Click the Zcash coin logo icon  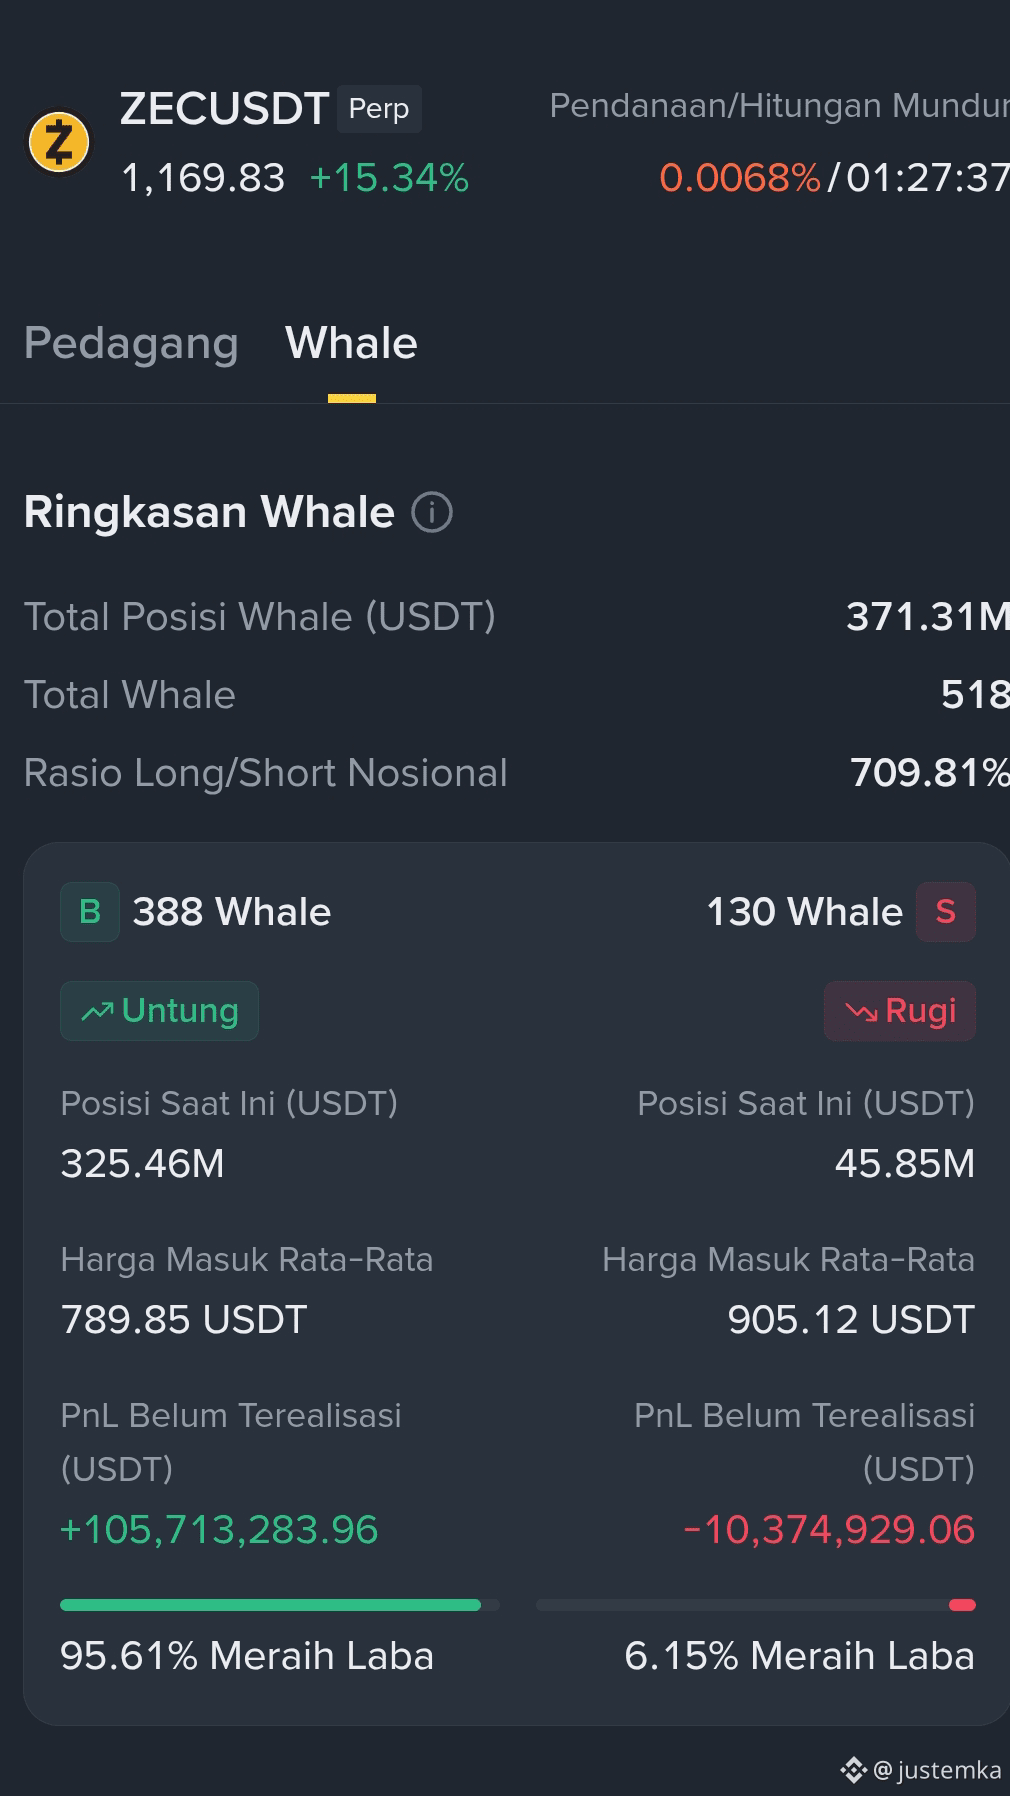58,143
